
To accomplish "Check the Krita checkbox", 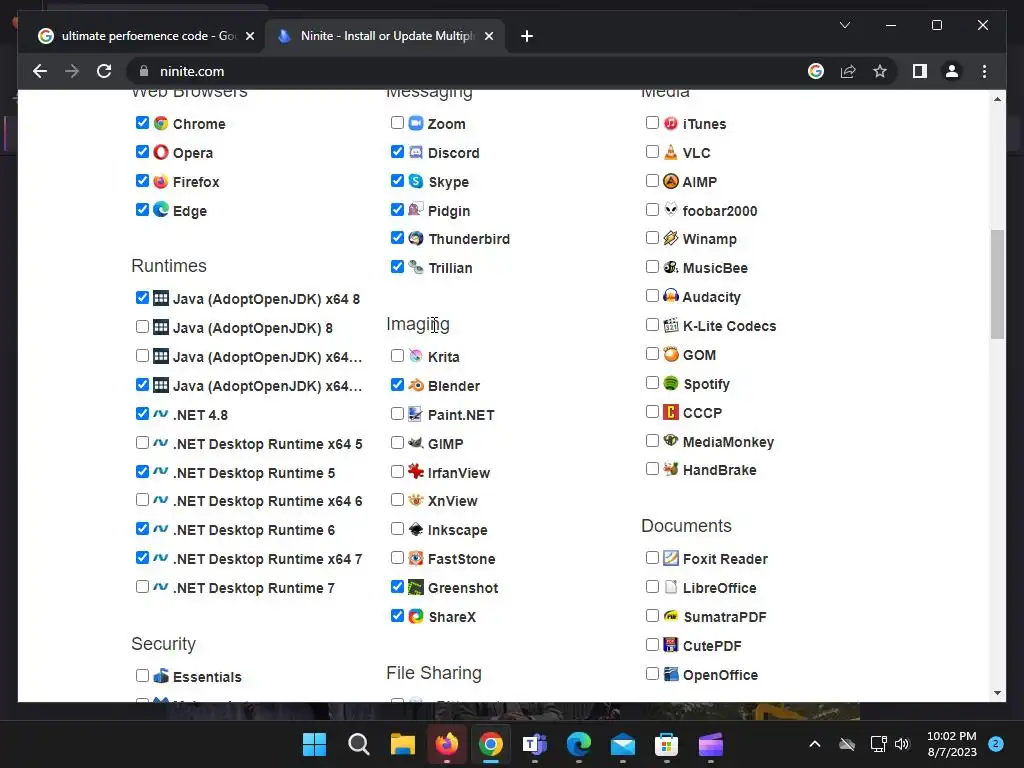I will (397, 355).
